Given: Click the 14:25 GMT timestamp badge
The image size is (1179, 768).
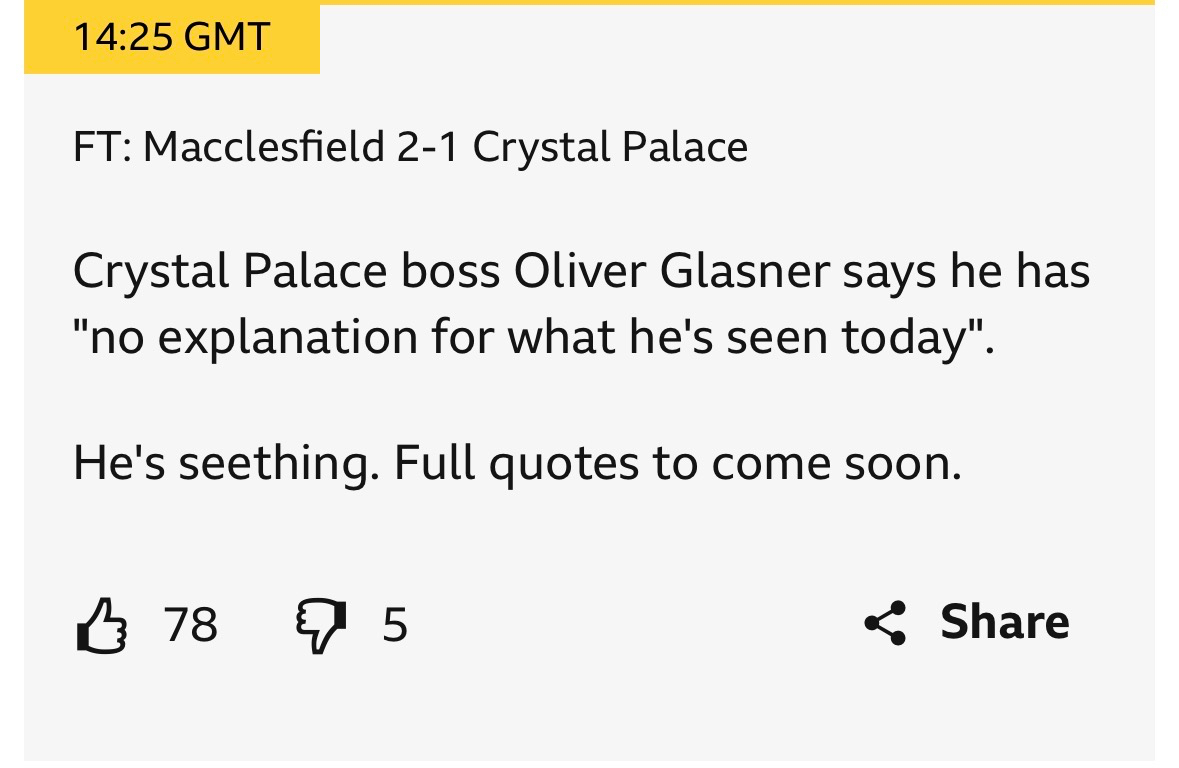Looking at the screenshot, I should 171,38.
